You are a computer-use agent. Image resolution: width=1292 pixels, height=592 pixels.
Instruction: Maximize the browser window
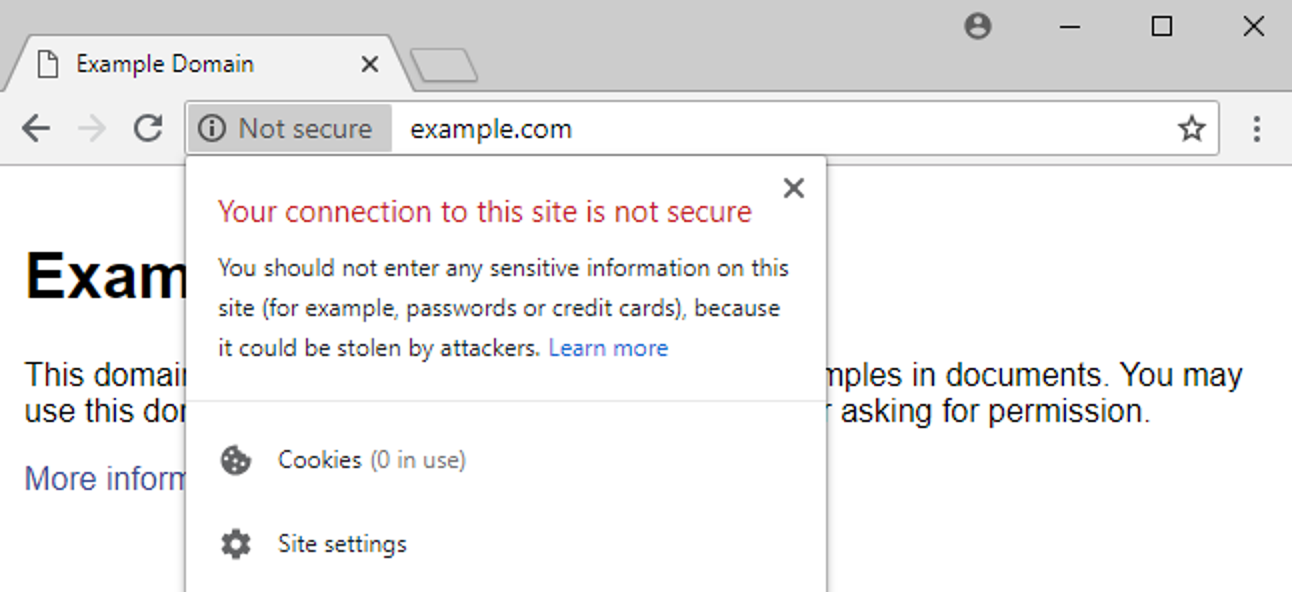point(1162,27)
